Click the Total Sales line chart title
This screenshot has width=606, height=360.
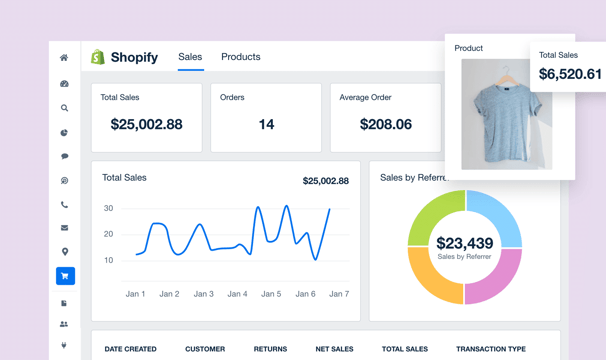click(124, 177)
